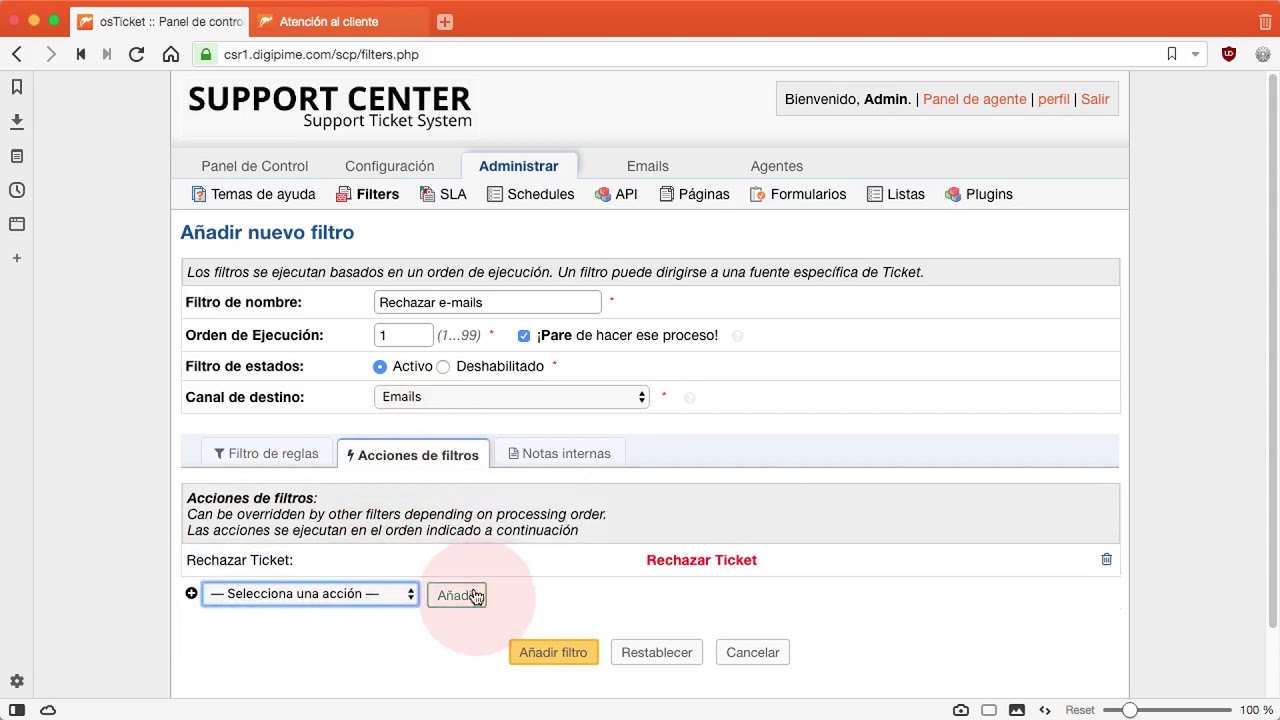
Task: Toggle the side panel status bar icon
Action: point(17,710)
